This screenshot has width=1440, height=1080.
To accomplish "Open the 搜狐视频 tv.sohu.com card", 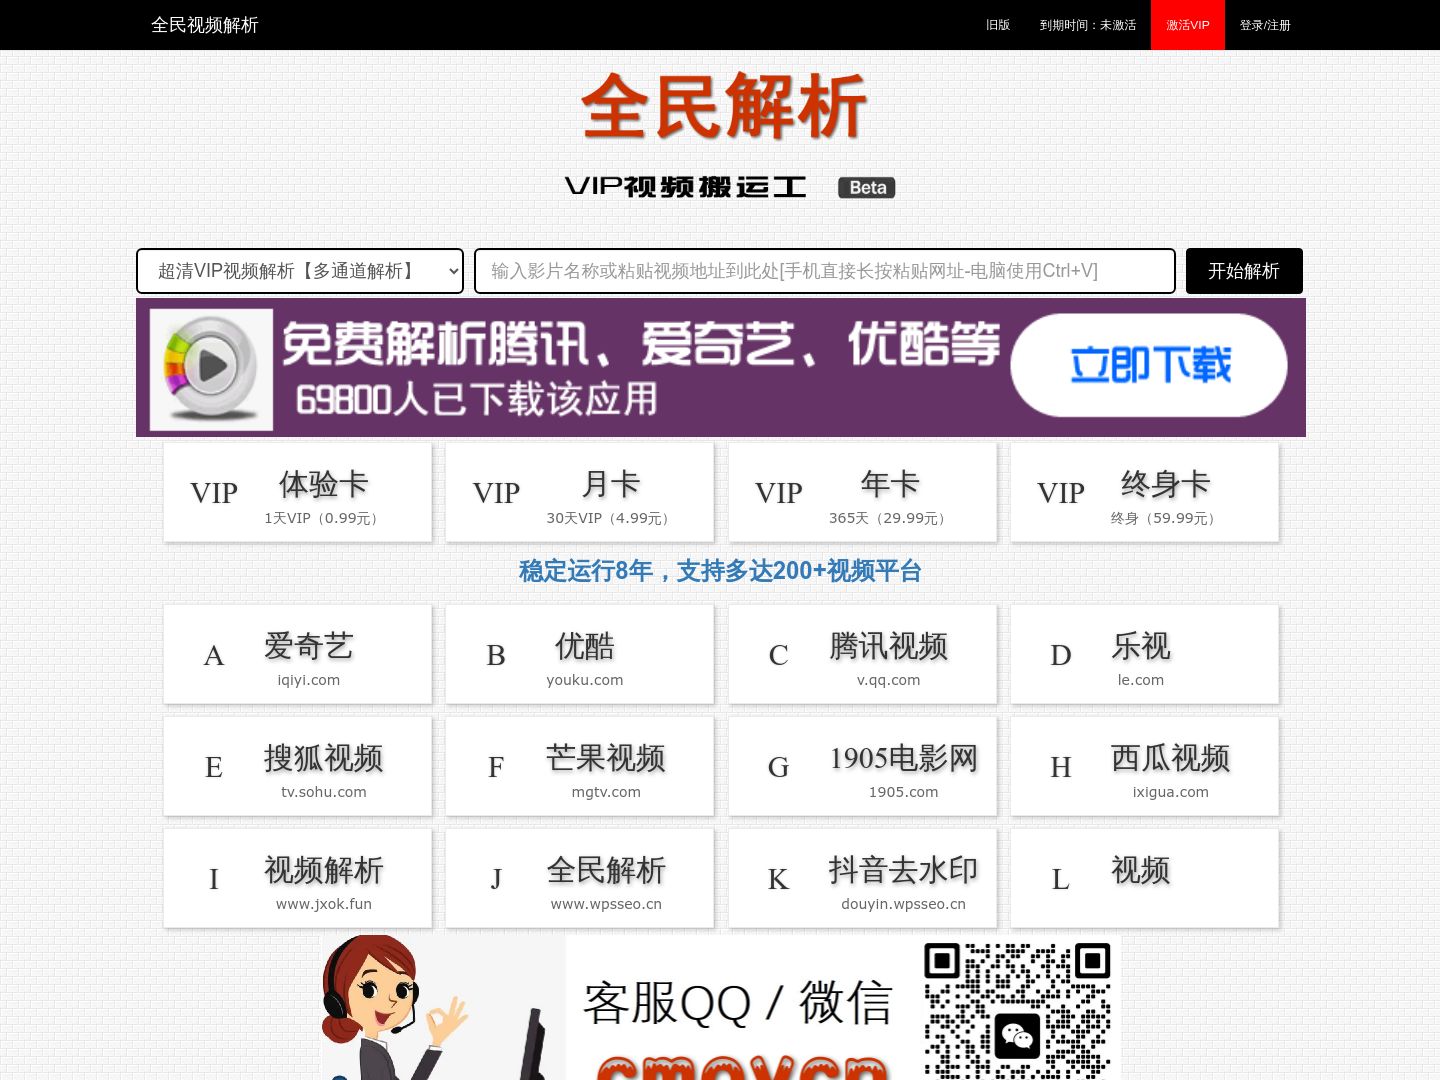I will coord(298,767).
